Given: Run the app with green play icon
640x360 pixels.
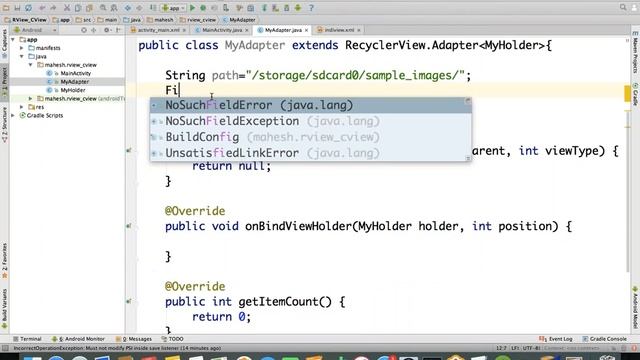Looking at the screenshot, I should tap(192, 8).
